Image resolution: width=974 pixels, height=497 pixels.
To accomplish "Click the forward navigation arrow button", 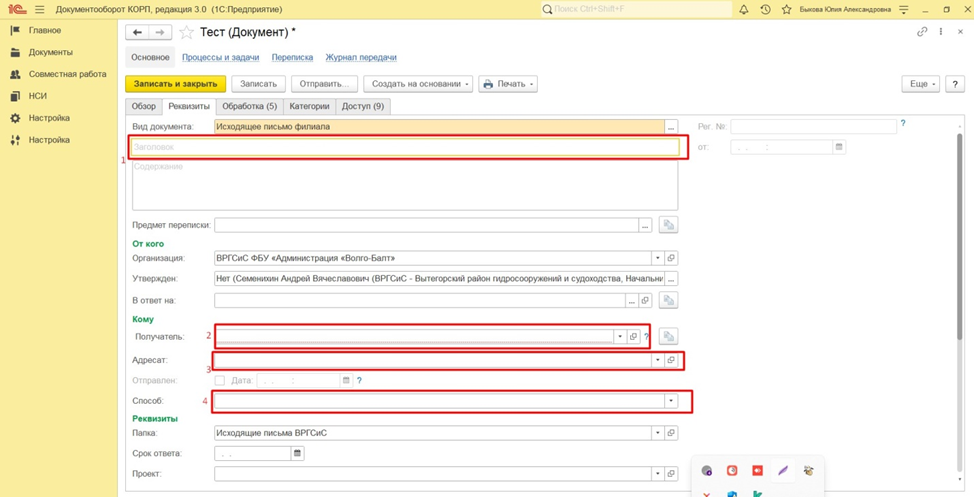I will [x=160, y=32].
